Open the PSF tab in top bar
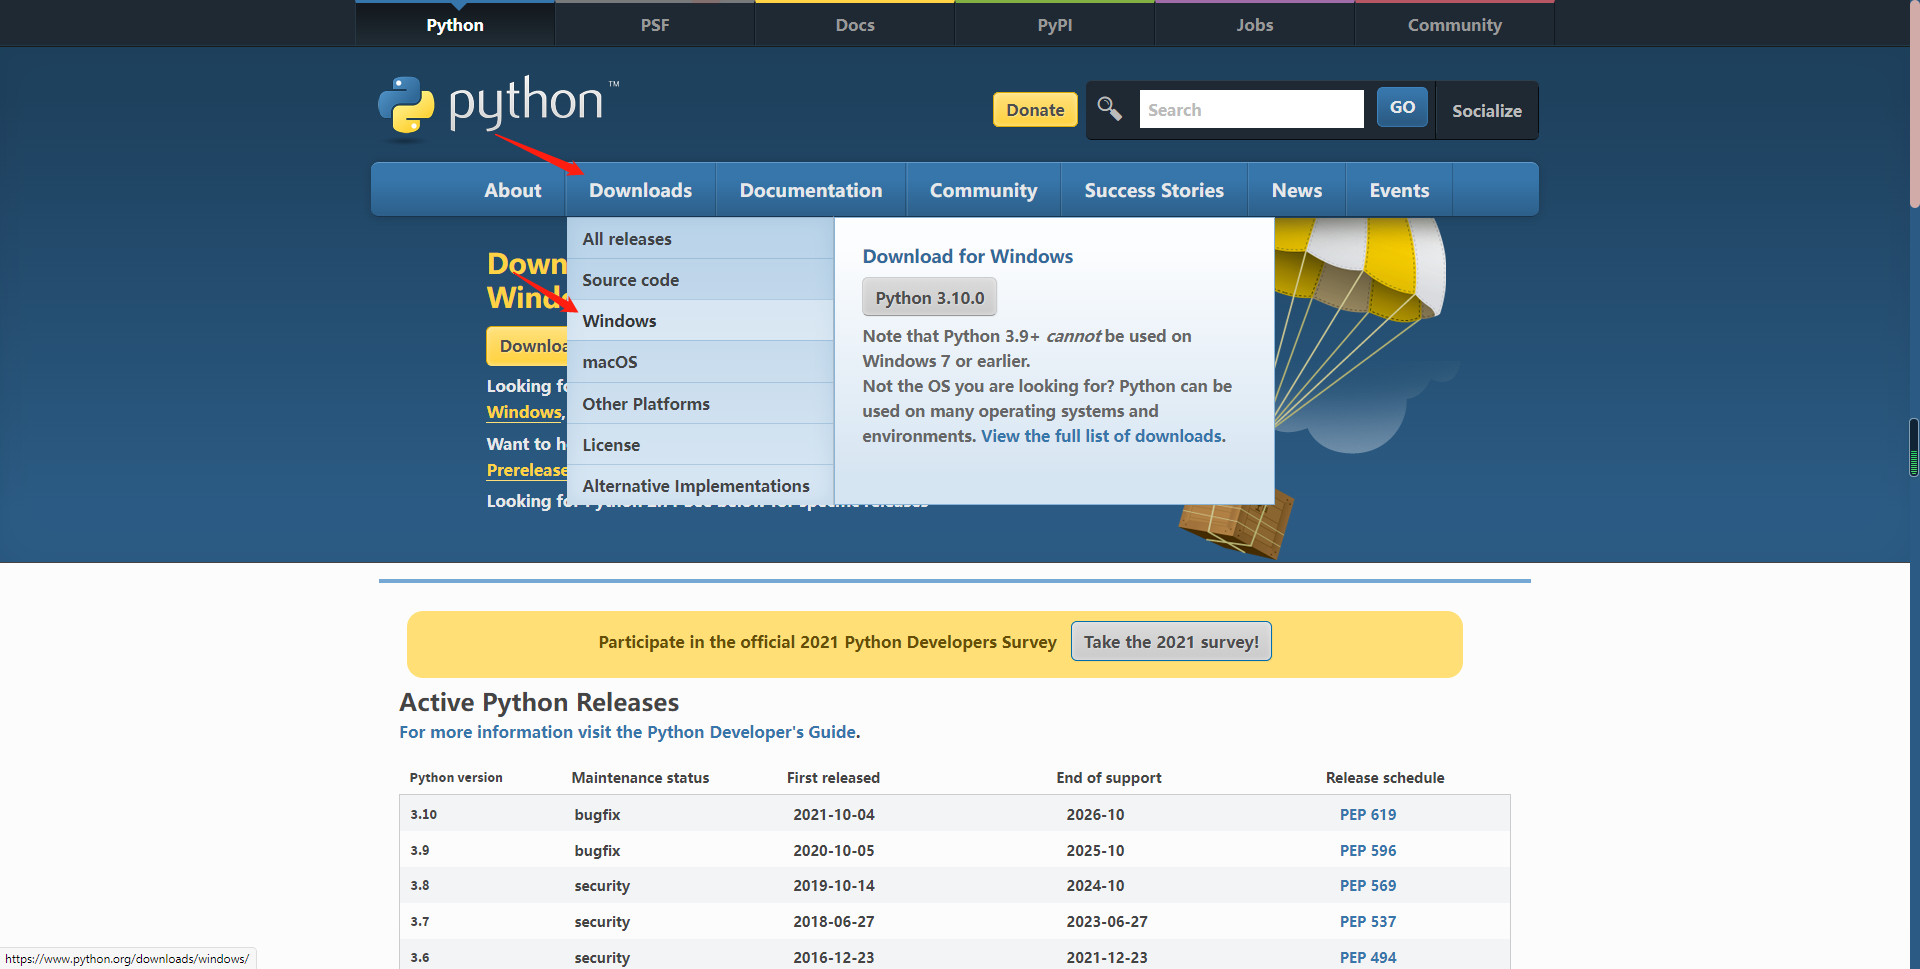Viewport: 1920px width, 969px height. tap(655, 25)
